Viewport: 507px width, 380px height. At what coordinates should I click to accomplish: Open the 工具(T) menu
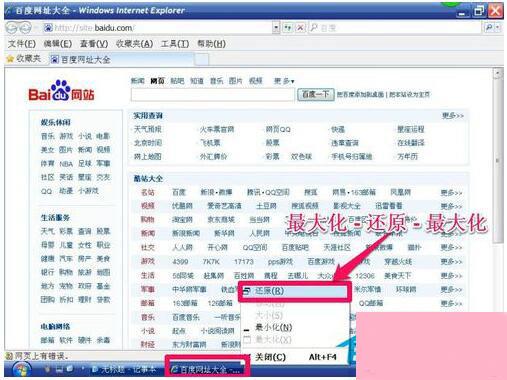(x=175, y=44)
